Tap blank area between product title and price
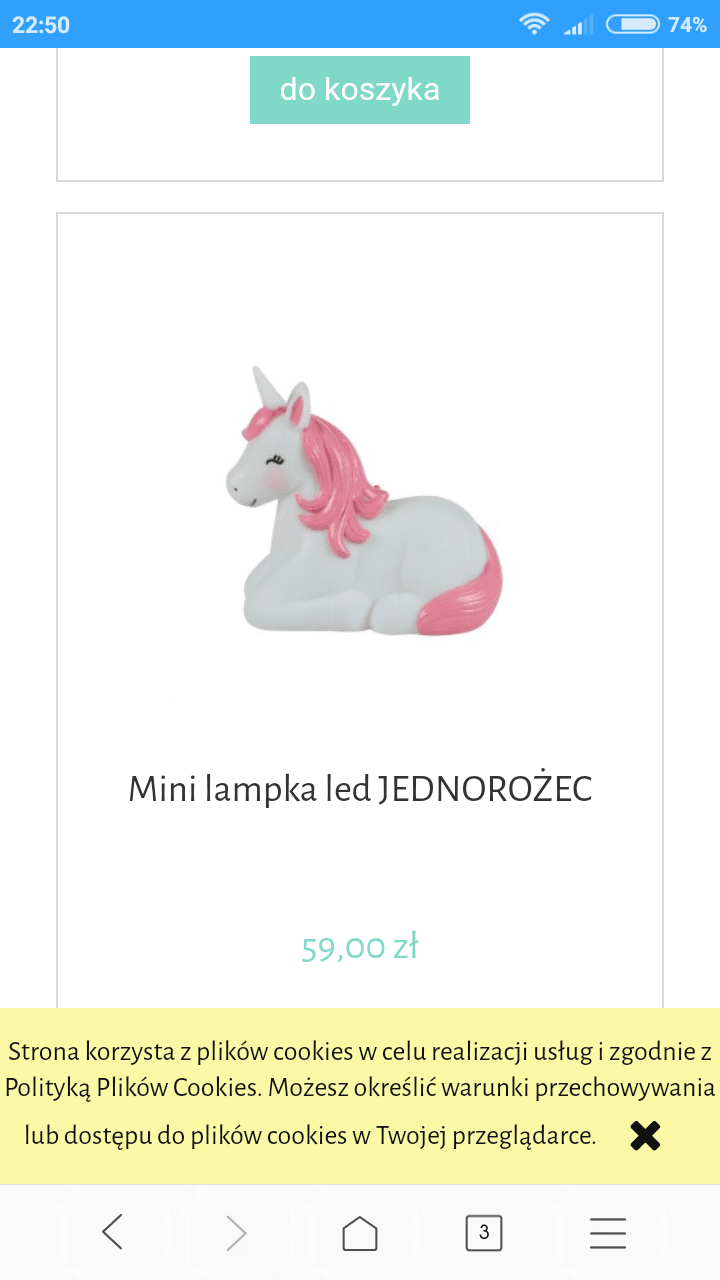 (x=360, y=868)
